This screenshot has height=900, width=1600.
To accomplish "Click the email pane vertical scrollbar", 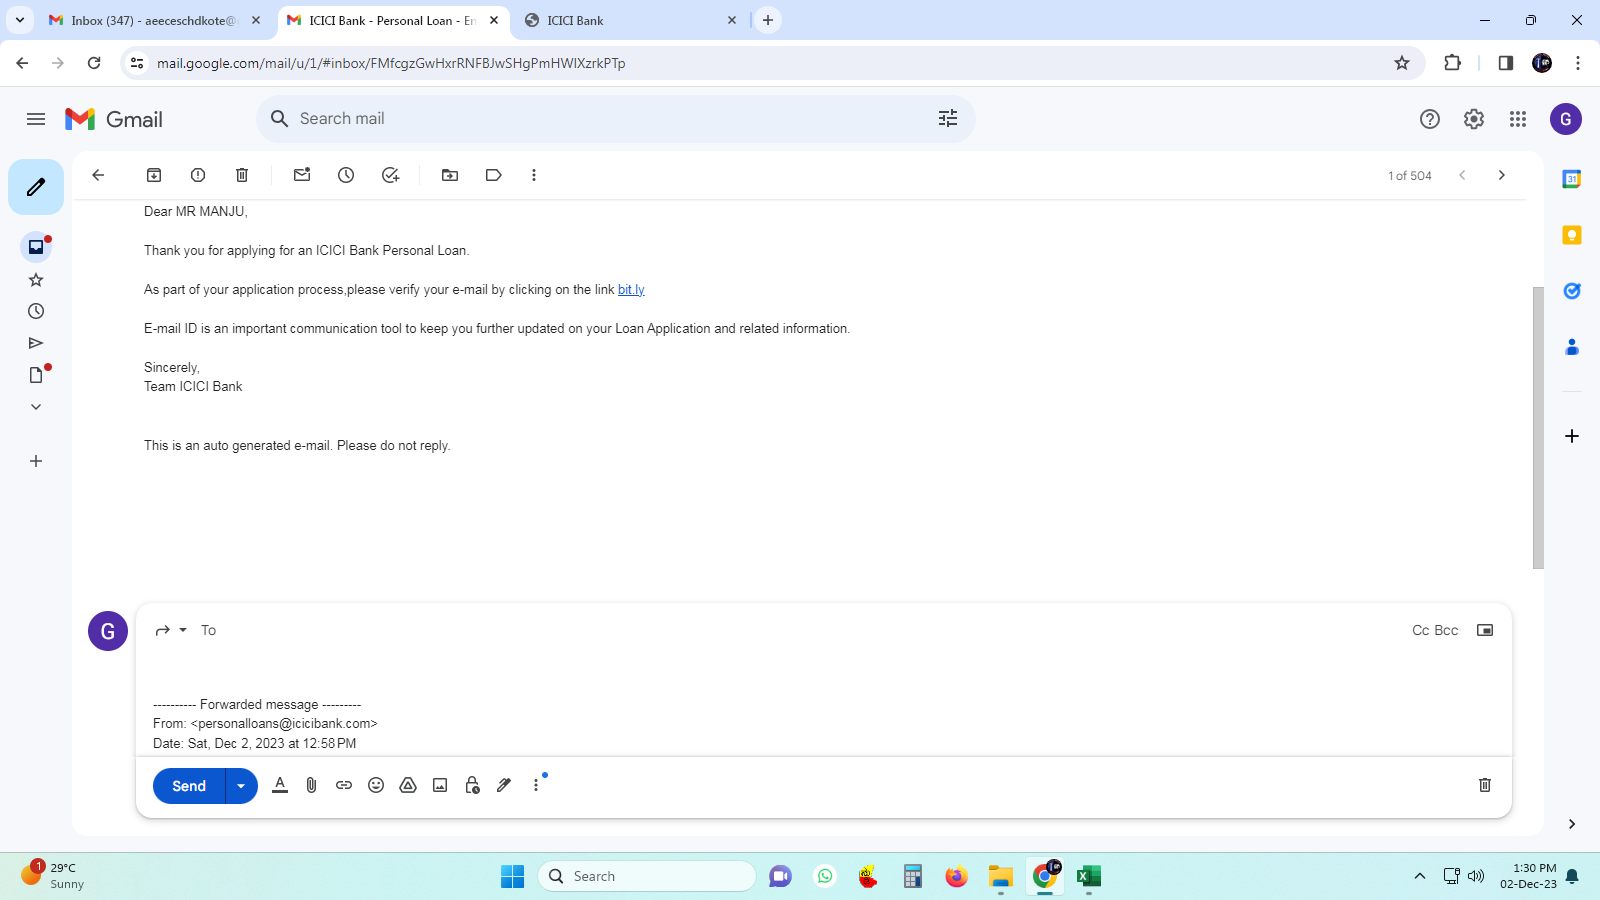I will [x=1538, y=428].
